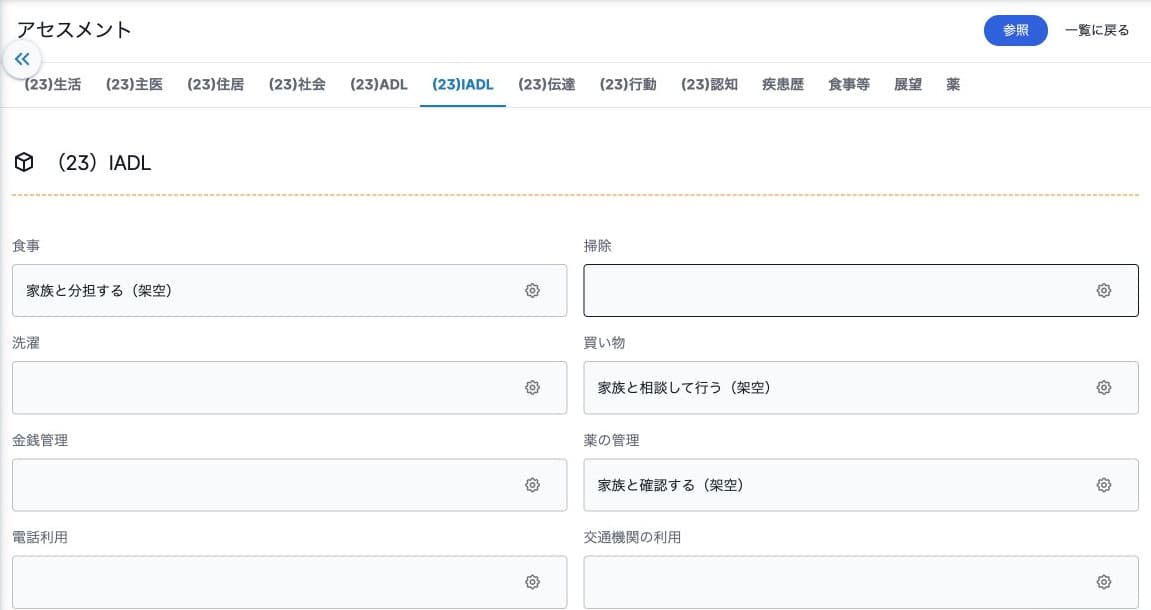Focus the empty 交通機関の利用 input field
The width and height of the screenshot is (1151, 610).
tap(861, 582)
